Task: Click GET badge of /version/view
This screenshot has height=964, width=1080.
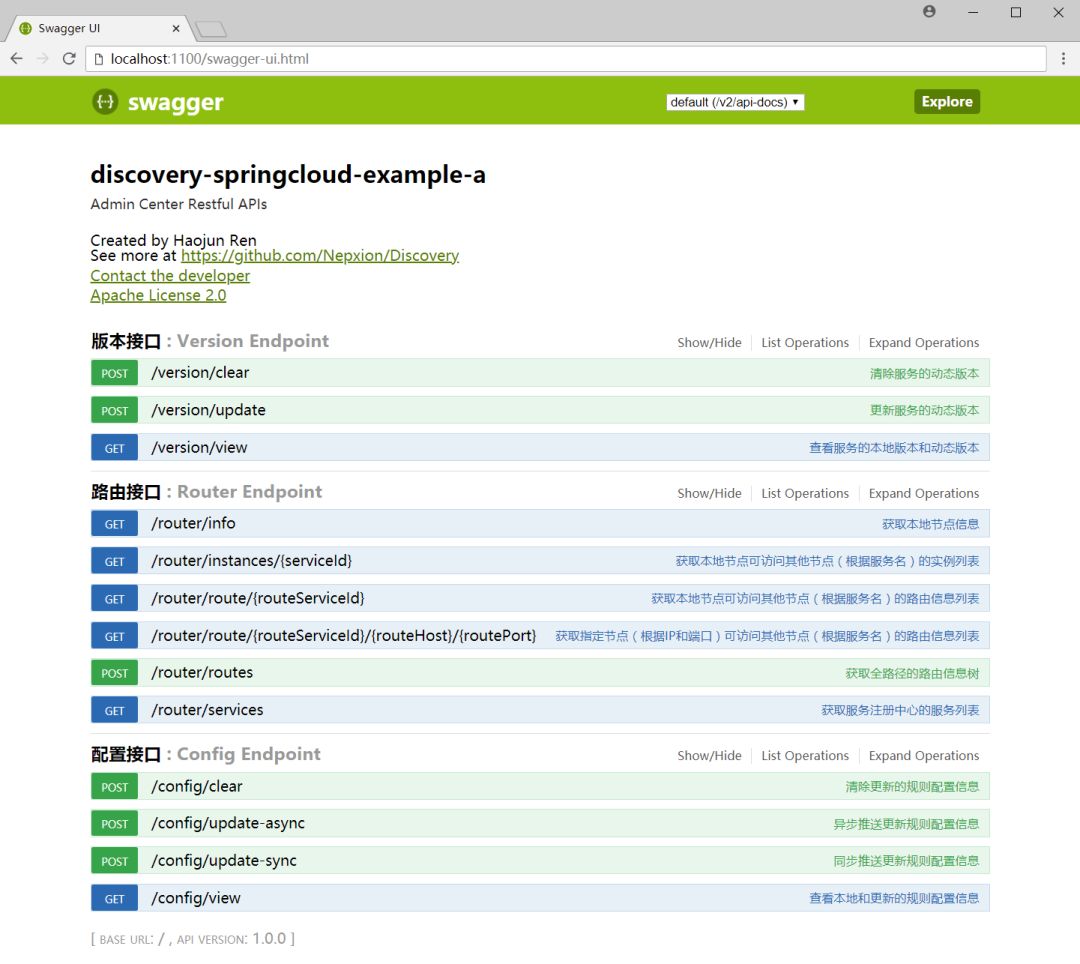Action: pos(114,448)
